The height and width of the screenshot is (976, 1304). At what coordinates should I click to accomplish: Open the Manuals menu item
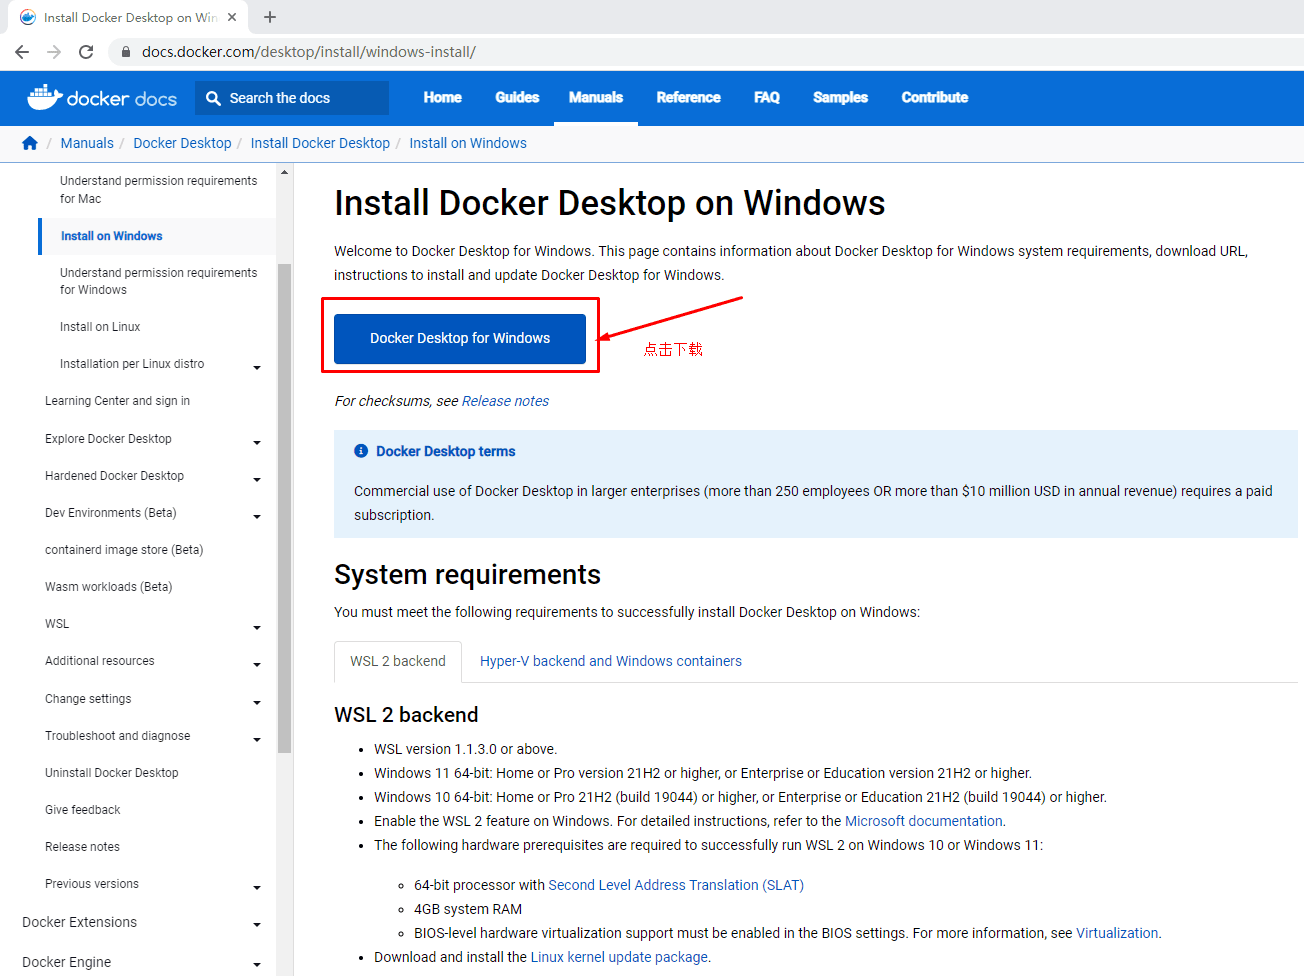(596, 97)
